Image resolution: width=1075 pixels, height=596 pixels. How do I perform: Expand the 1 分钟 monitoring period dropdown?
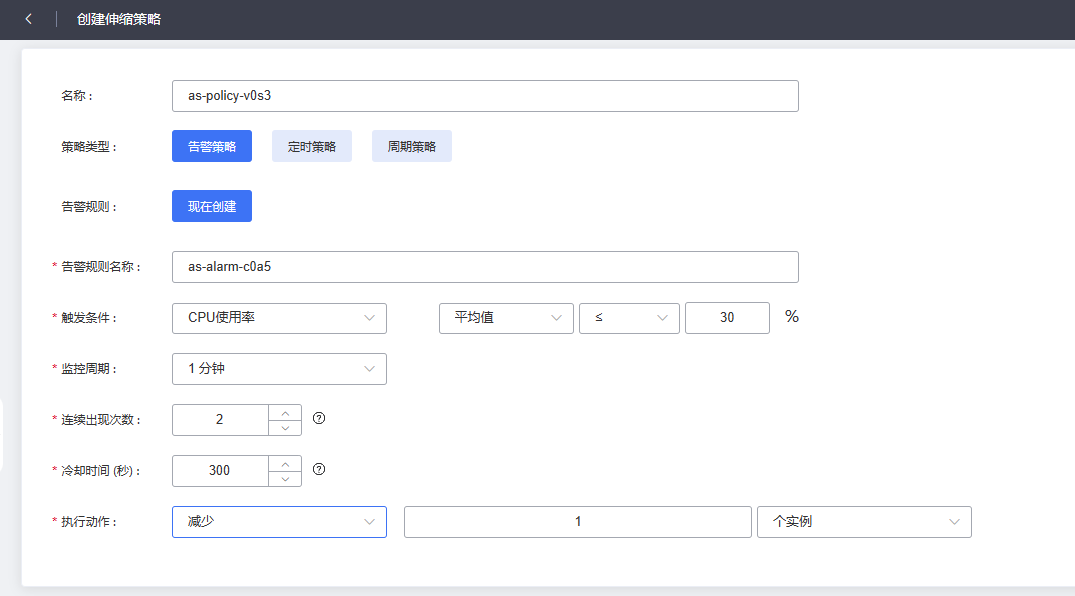tap(279, 369)
